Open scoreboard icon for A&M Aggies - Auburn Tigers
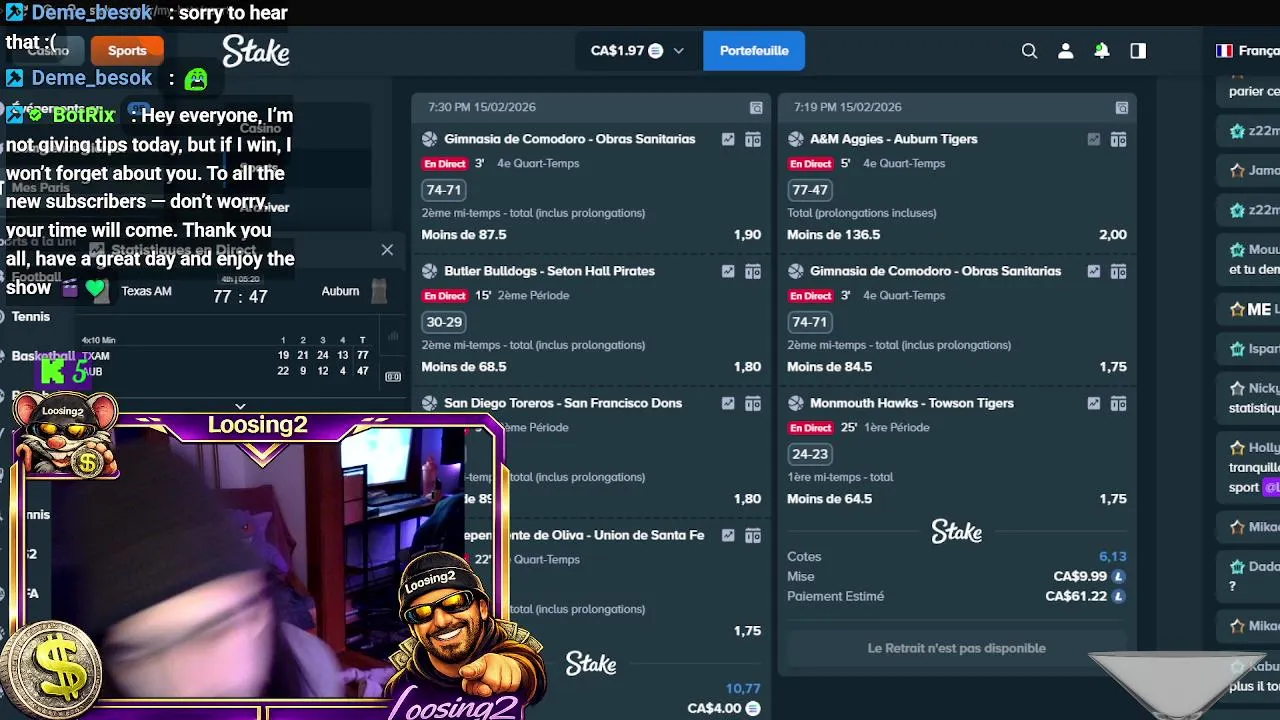This screenshot has width=1280, height=720. tap(1119, 139)
